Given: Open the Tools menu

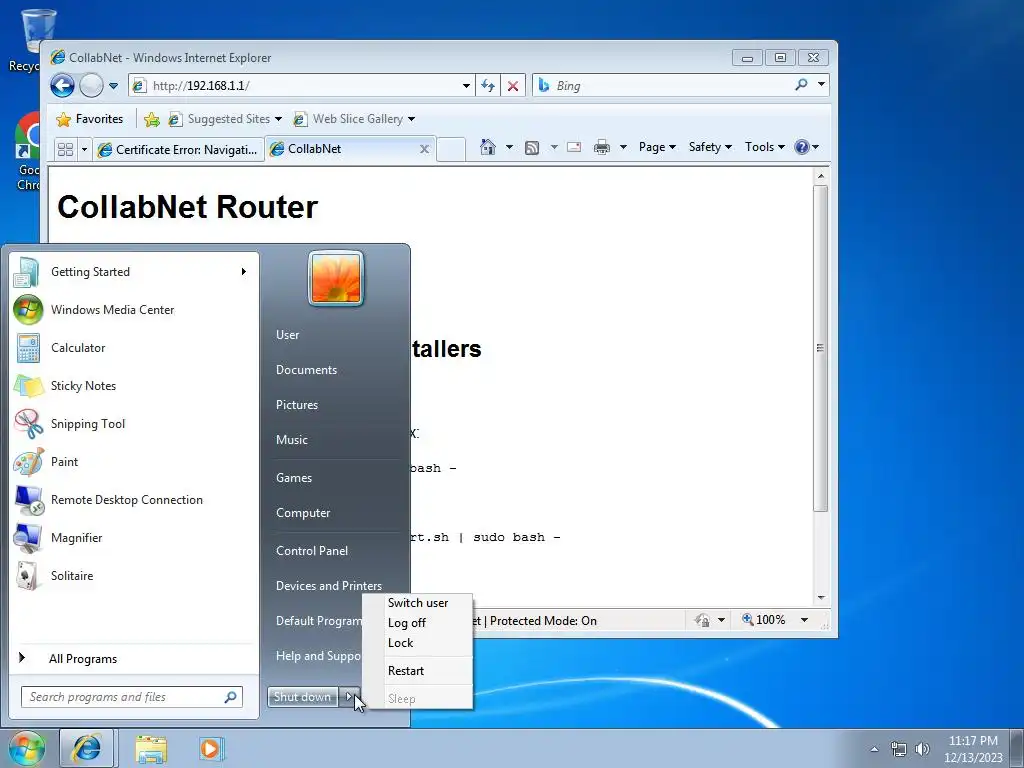Looking at the screenshot, I should click(x=764, y=147).
